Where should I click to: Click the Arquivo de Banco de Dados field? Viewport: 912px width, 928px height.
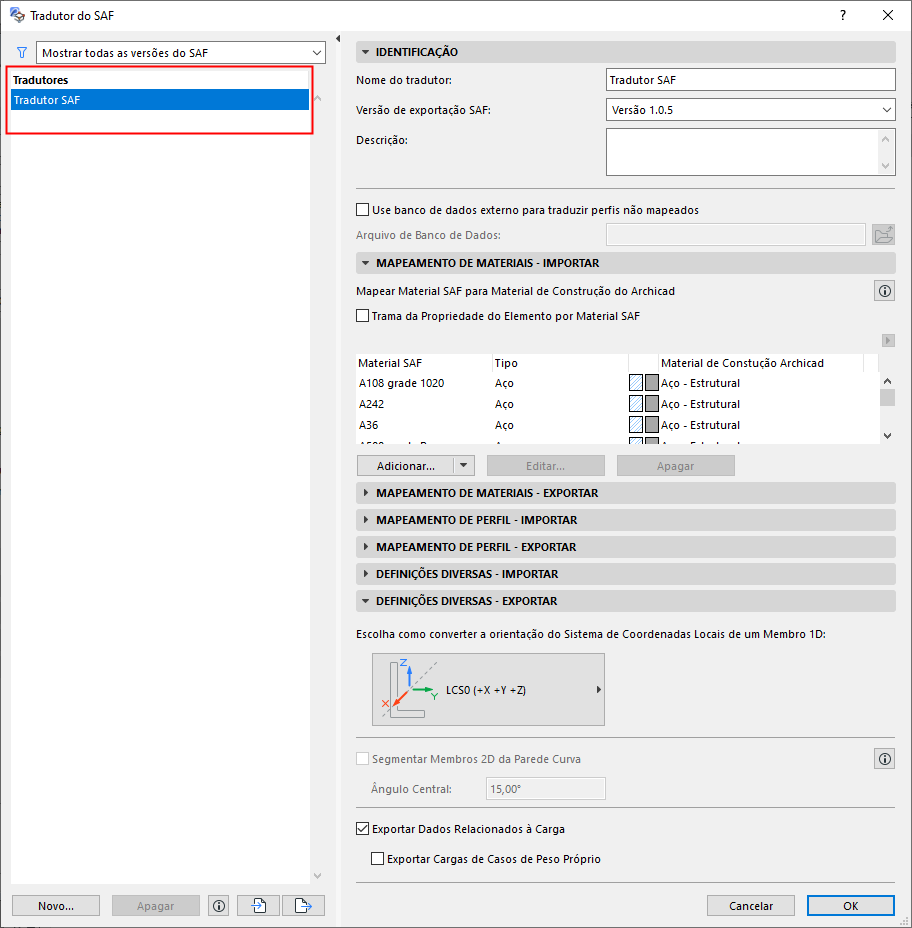point(736,235)
